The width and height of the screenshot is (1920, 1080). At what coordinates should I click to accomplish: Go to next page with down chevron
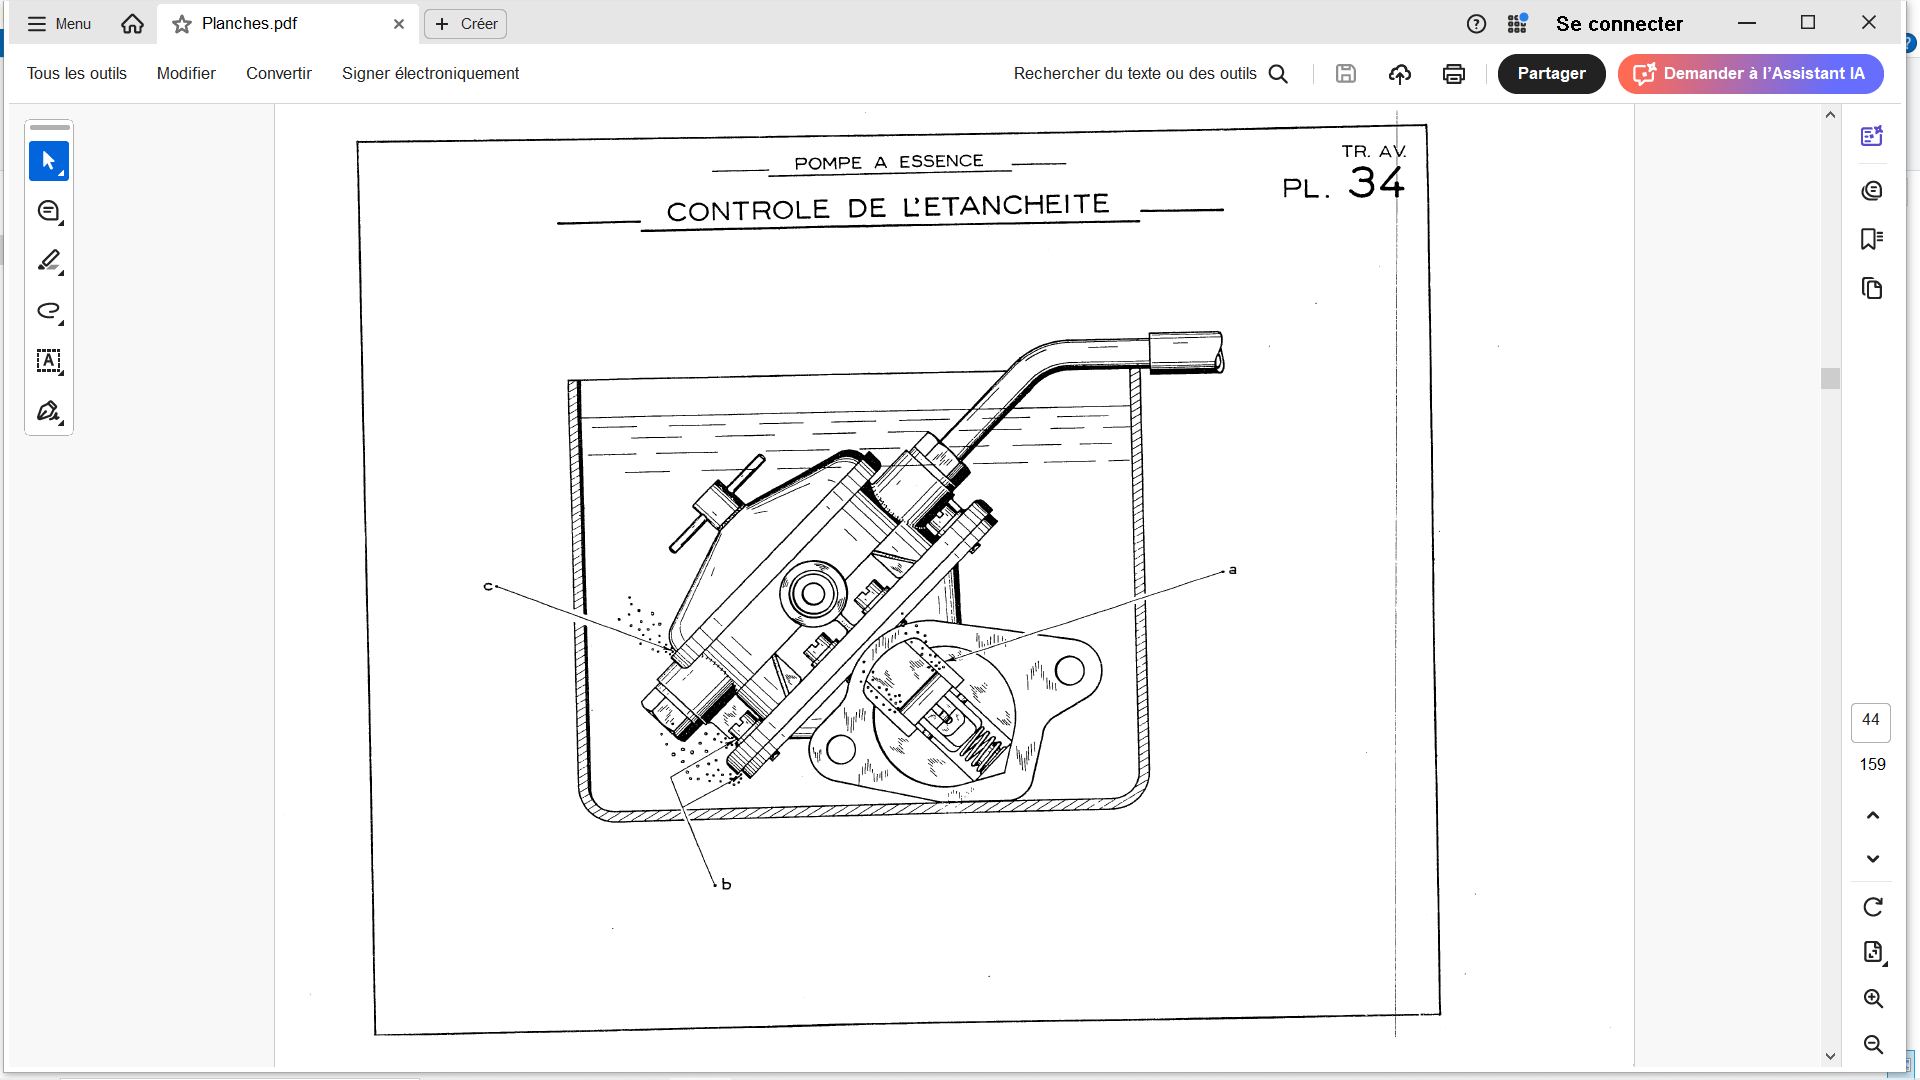click(x=1872, y=859)
